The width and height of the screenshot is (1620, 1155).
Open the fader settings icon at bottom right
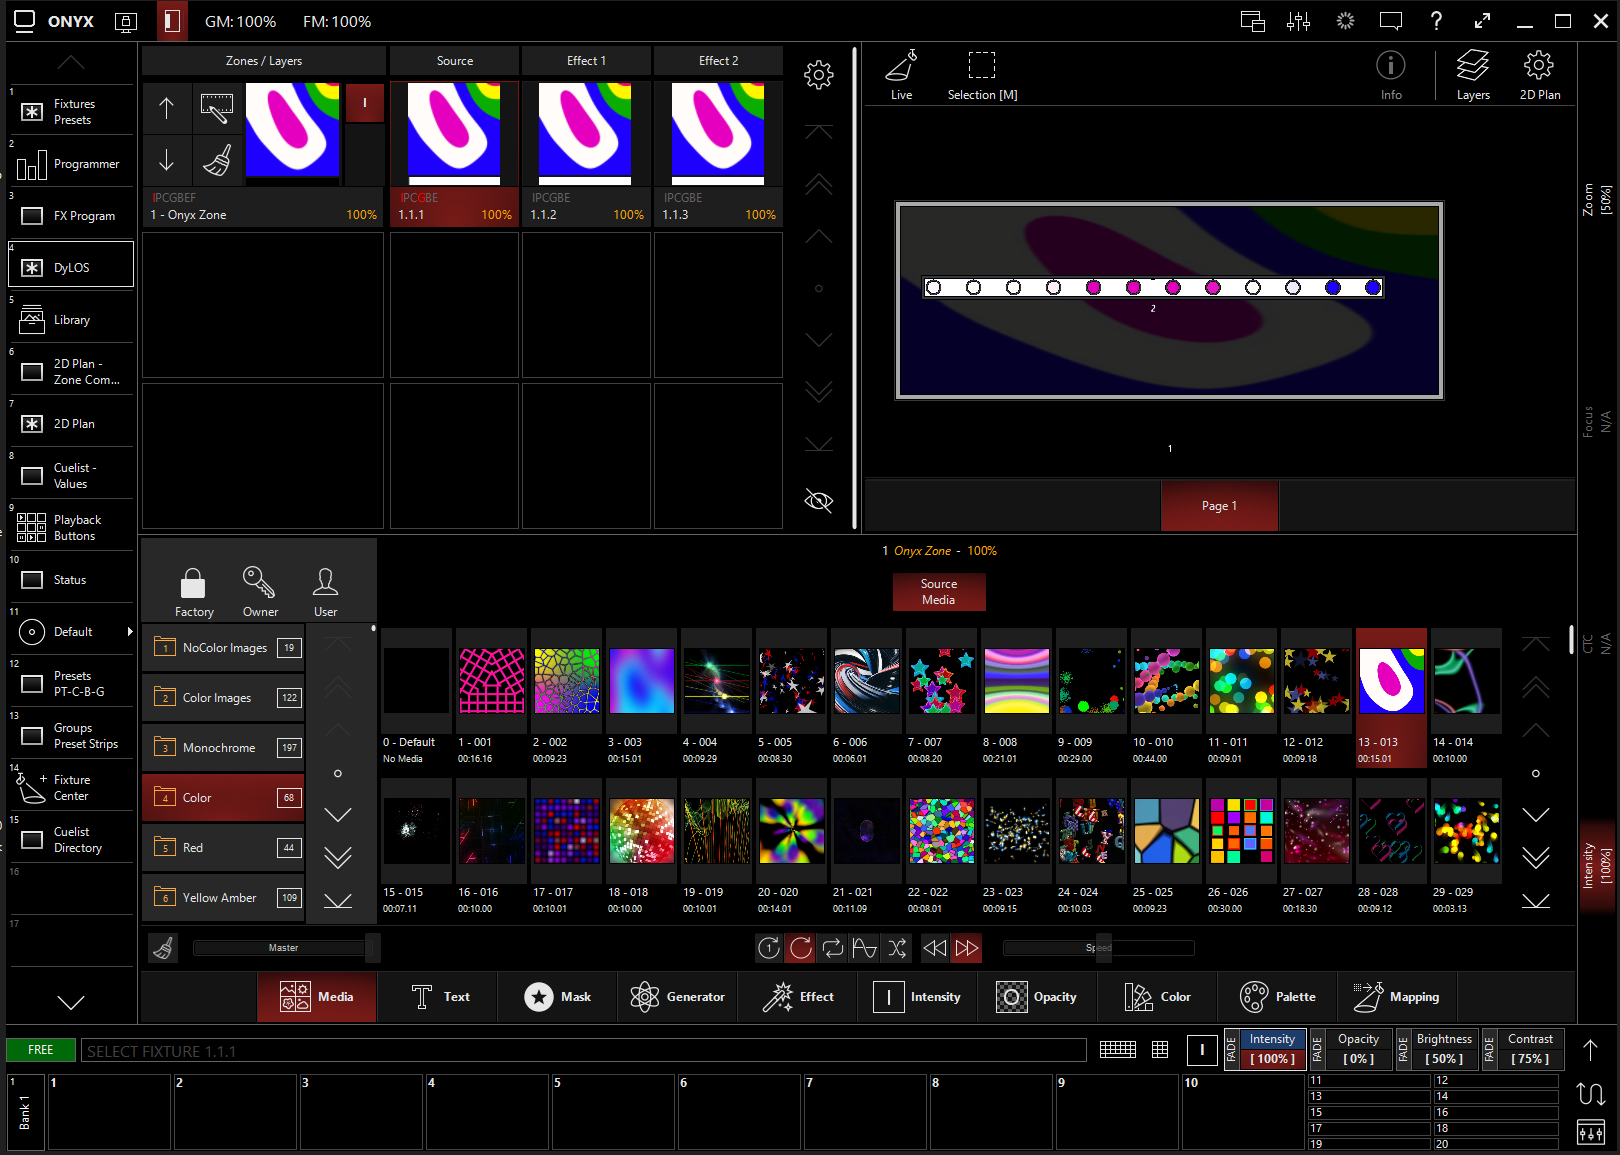coord(1590,1133)
